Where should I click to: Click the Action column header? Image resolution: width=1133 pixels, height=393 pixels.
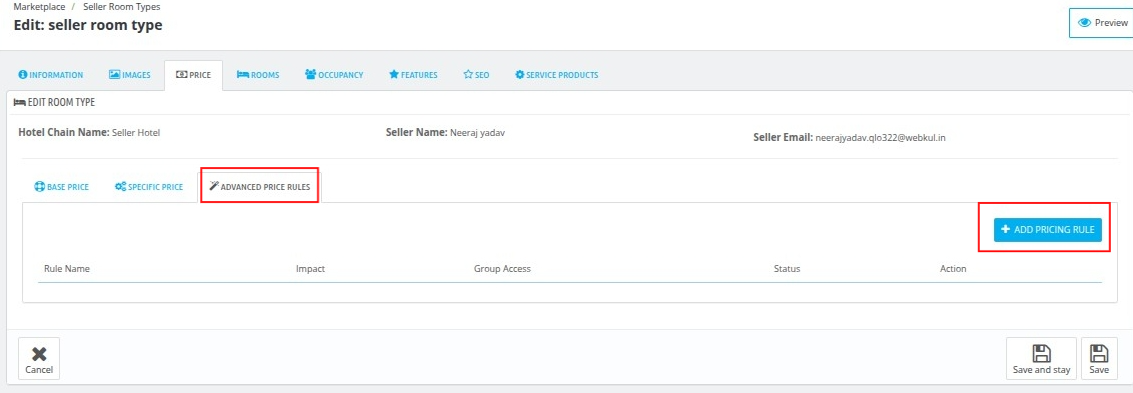pos(953,269)
